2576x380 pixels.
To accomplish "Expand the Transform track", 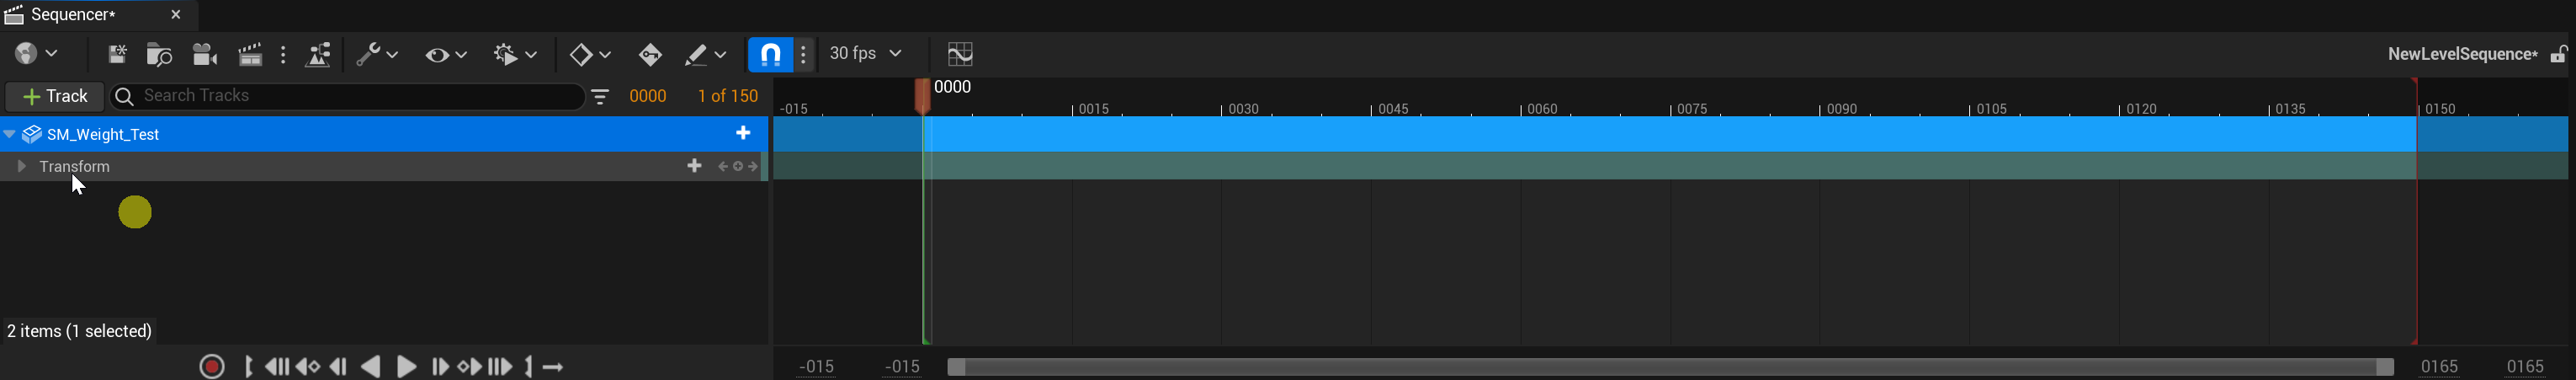I will pyautogui.click(x=21, y=167).
